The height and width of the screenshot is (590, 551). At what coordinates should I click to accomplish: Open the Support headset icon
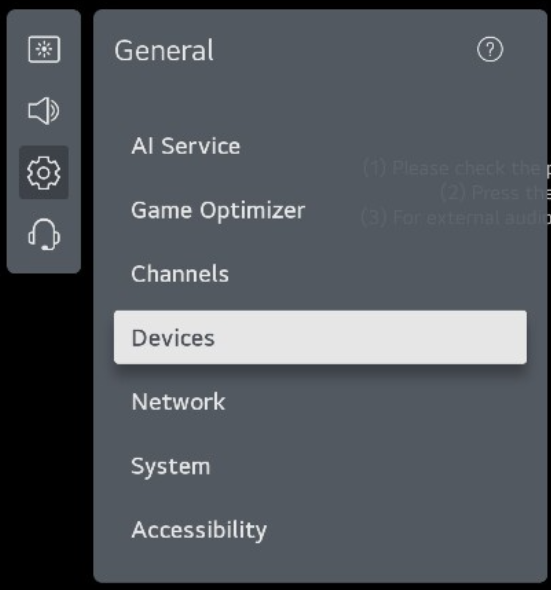click(x=44, y=234)
